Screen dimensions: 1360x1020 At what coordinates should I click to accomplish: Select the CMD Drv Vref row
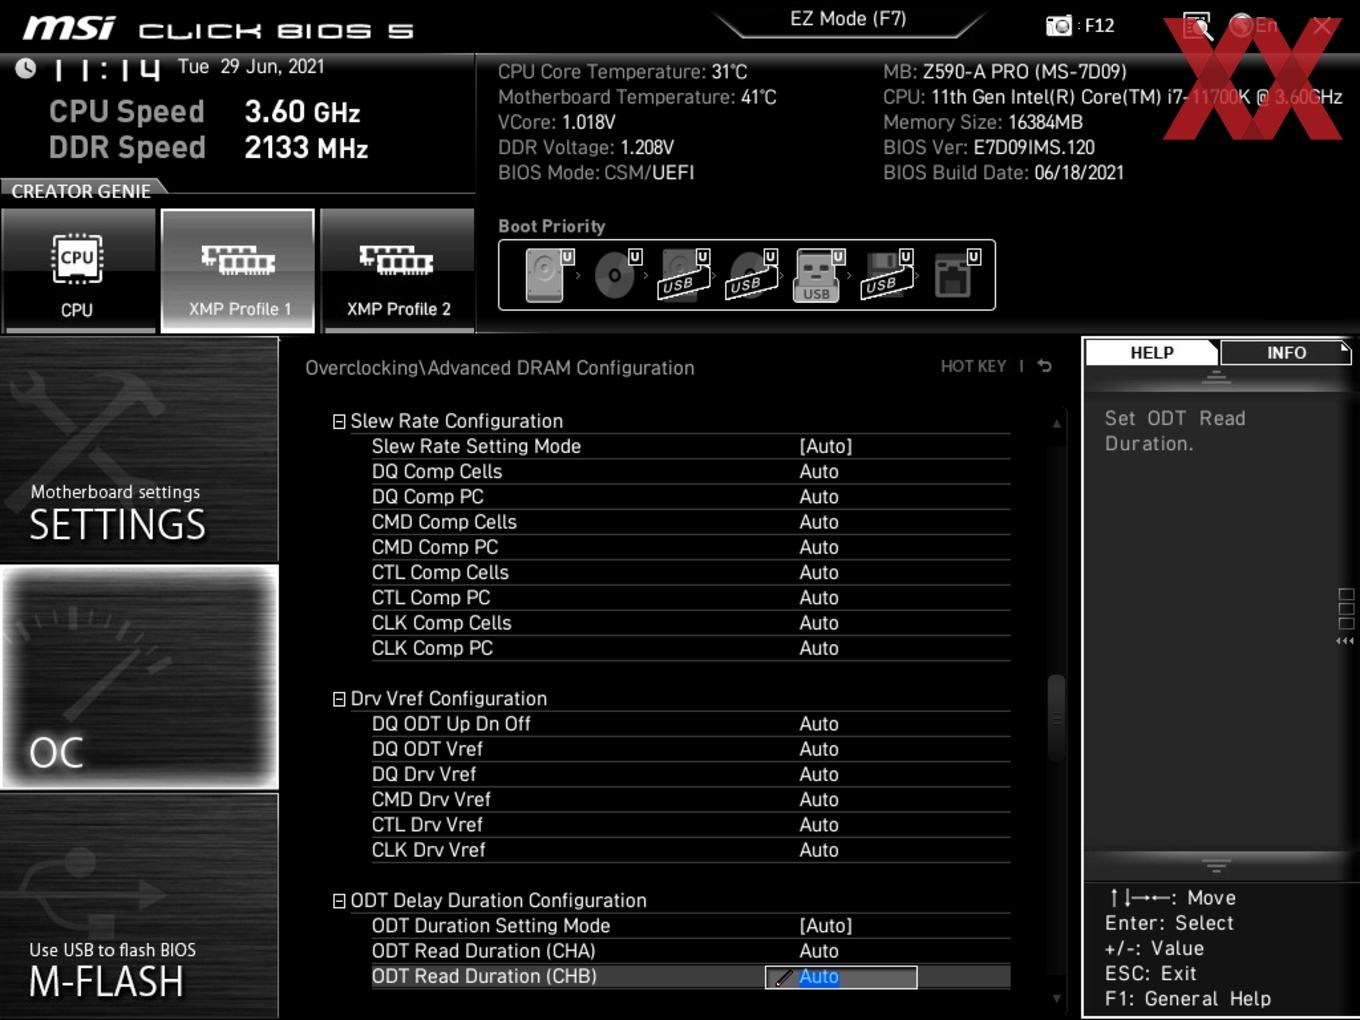[x=691, y=800]
